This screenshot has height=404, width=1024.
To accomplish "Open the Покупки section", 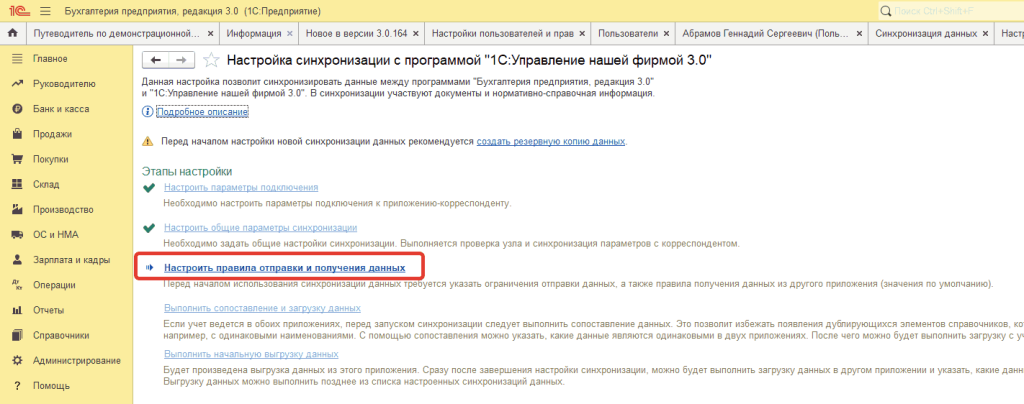I will [x=50, y=159].
